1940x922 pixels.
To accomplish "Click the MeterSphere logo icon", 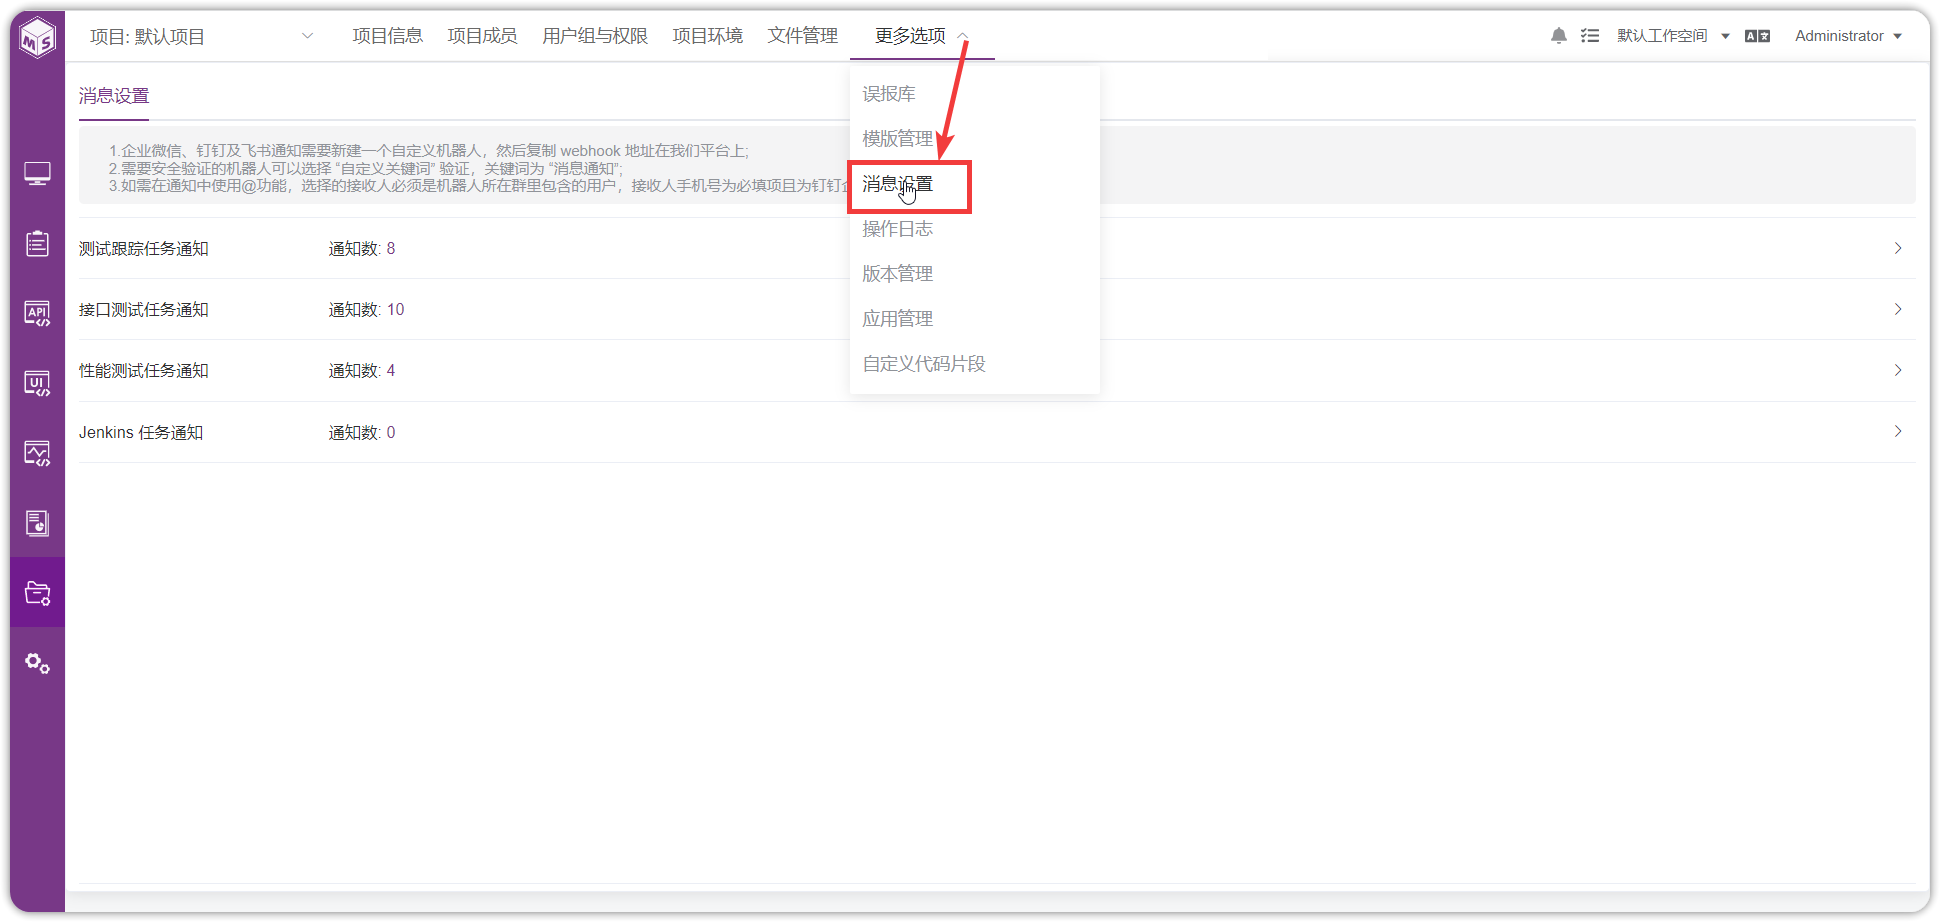I will (38, 38).
